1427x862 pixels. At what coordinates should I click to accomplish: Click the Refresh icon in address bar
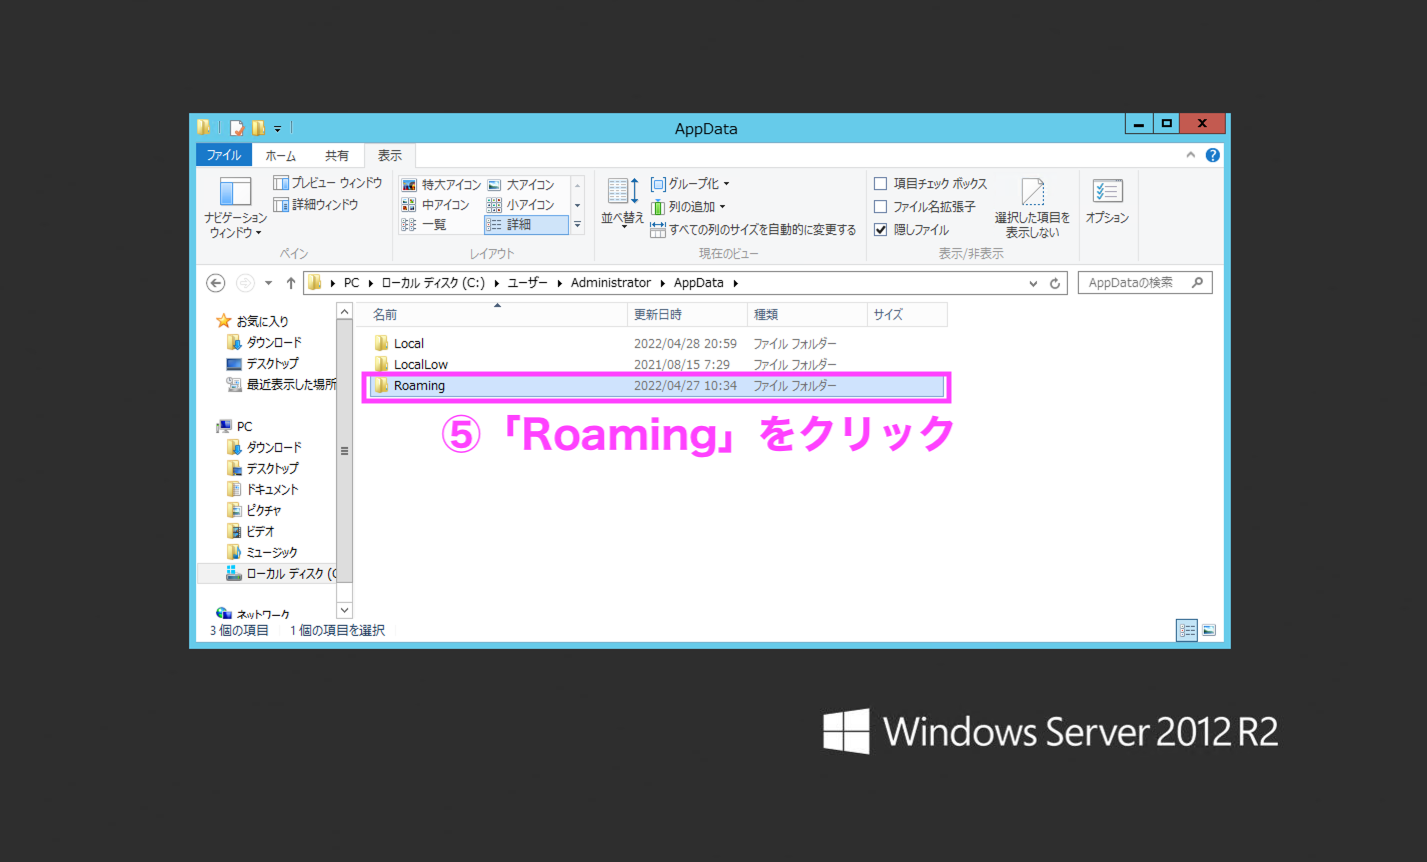[x=1054, y=283]
